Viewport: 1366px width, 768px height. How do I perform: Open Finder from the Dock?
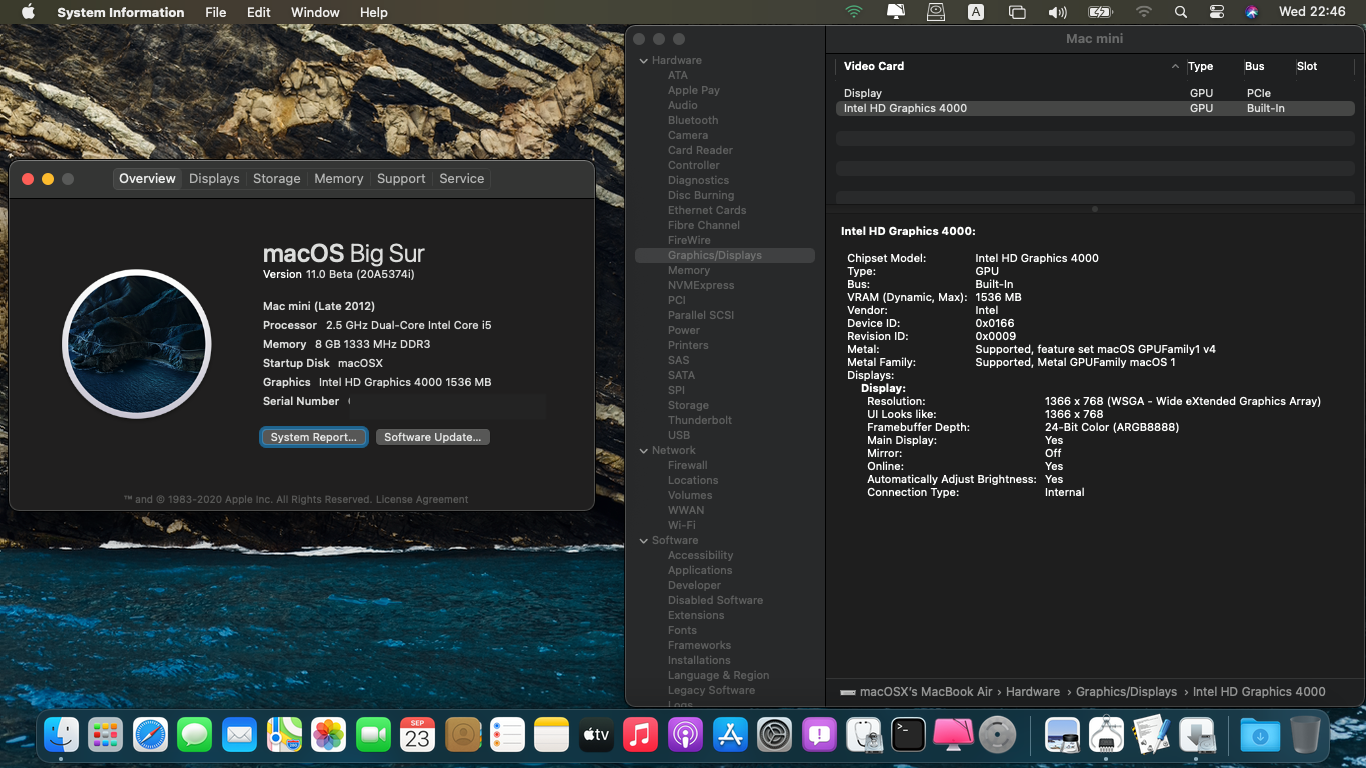click(x=61, y=736)
